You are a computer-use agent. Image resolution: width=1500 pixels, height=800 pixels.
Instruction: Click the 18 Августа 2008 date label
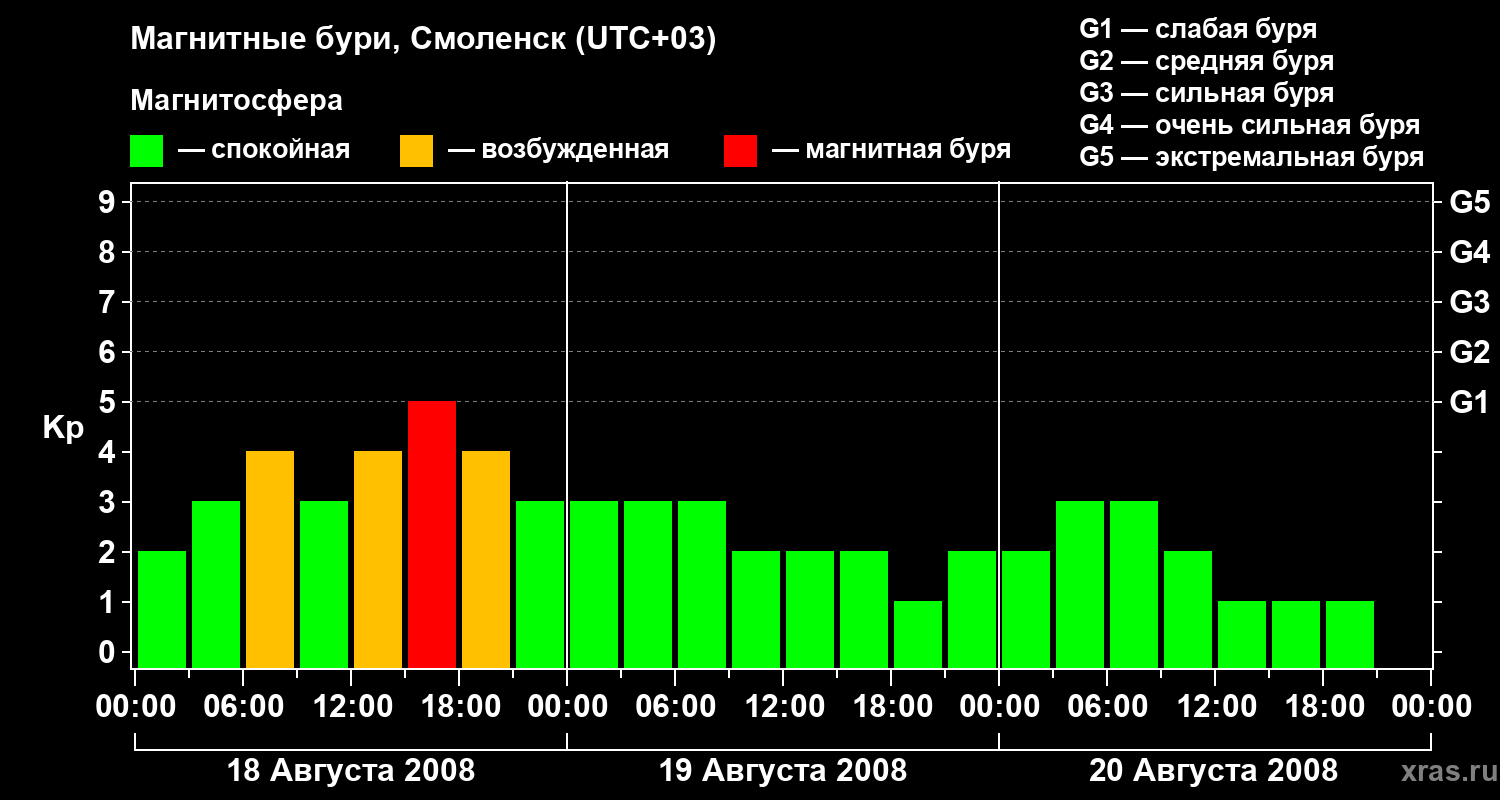pyautogui.click(x=351, y=770)
